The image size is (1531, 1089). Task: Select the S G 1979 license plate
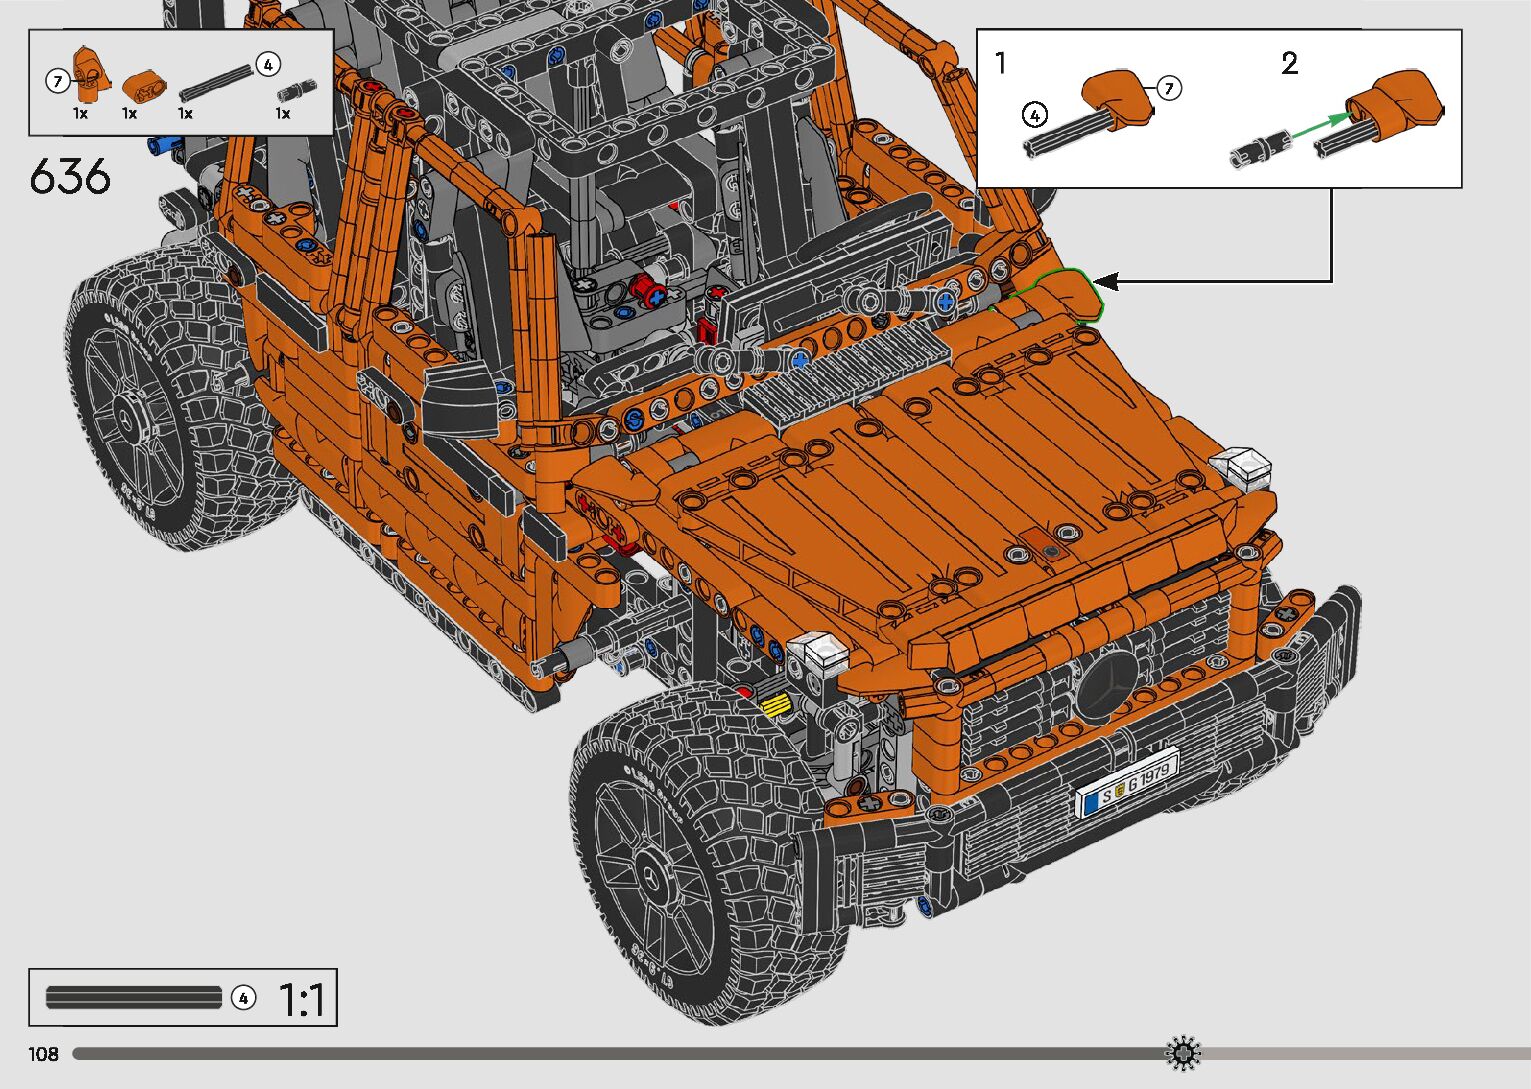(1128, 783)
